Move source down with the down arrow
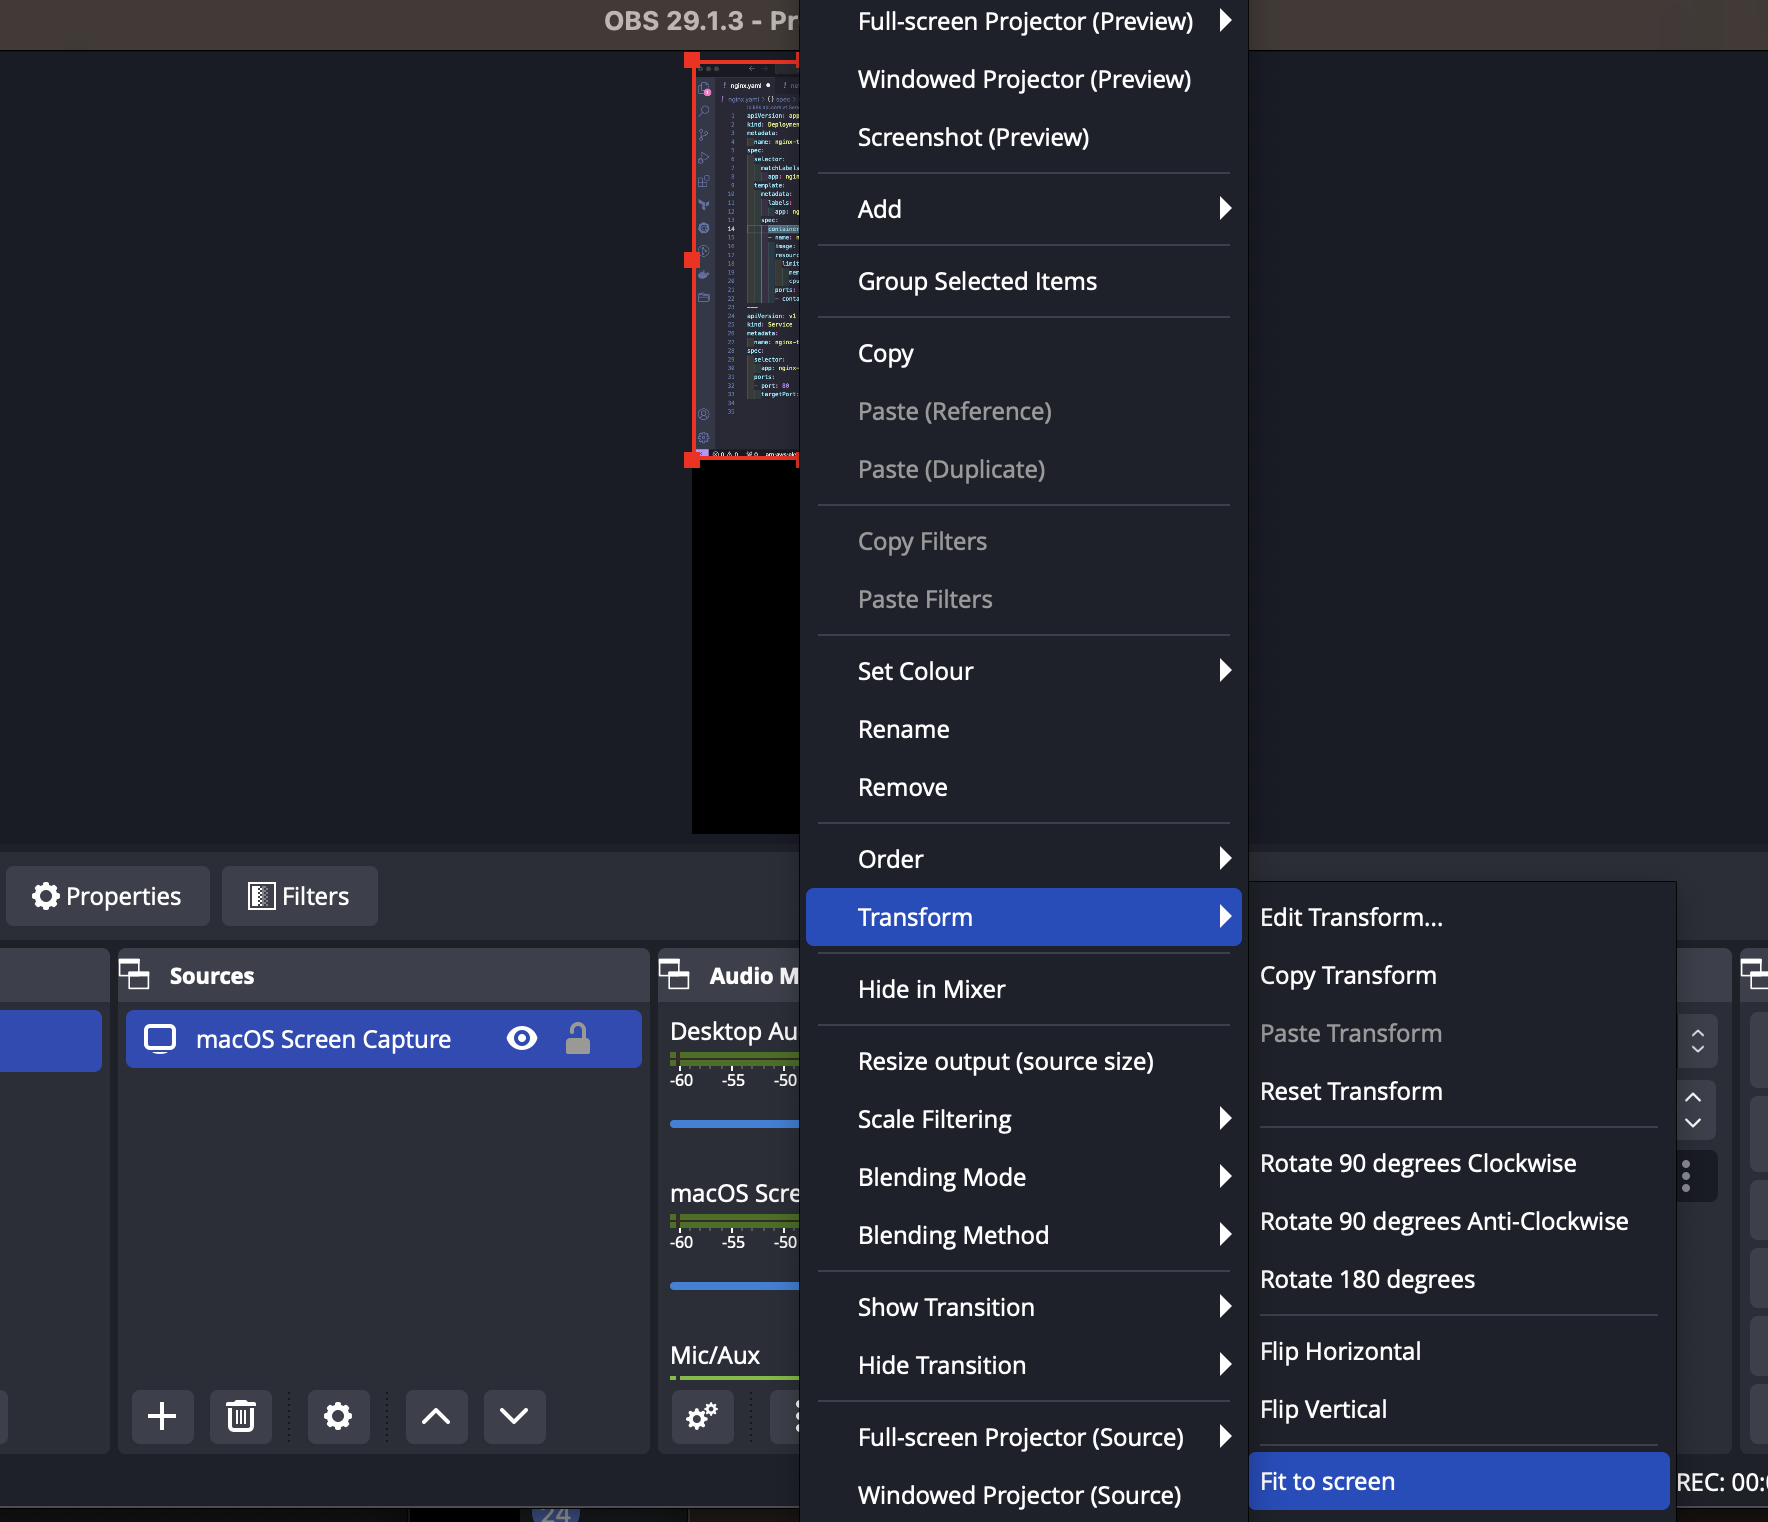The width and height of the screenshot is (1768, 1522). [514, 1416]
